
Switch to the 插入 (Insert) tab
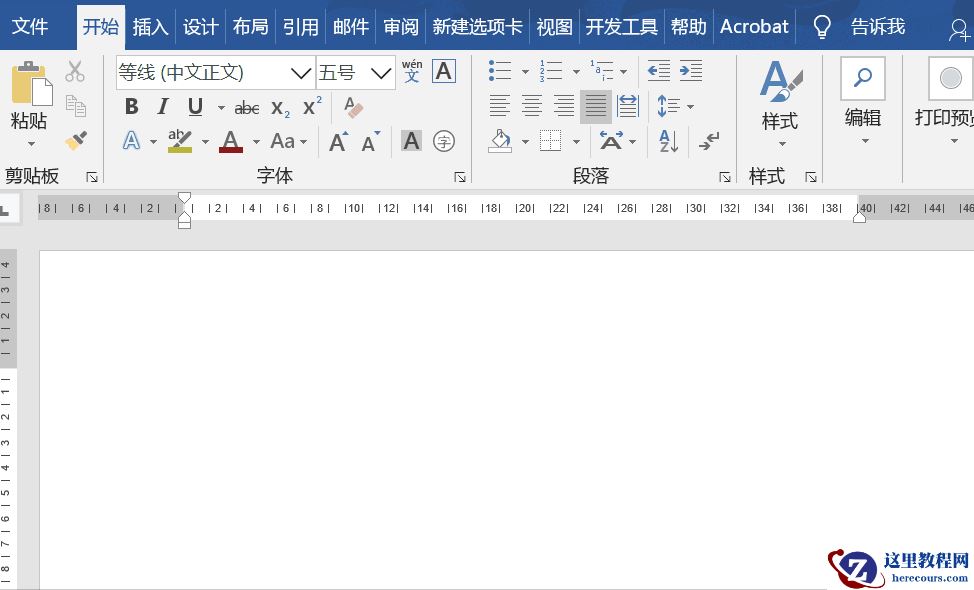(150, 26)
